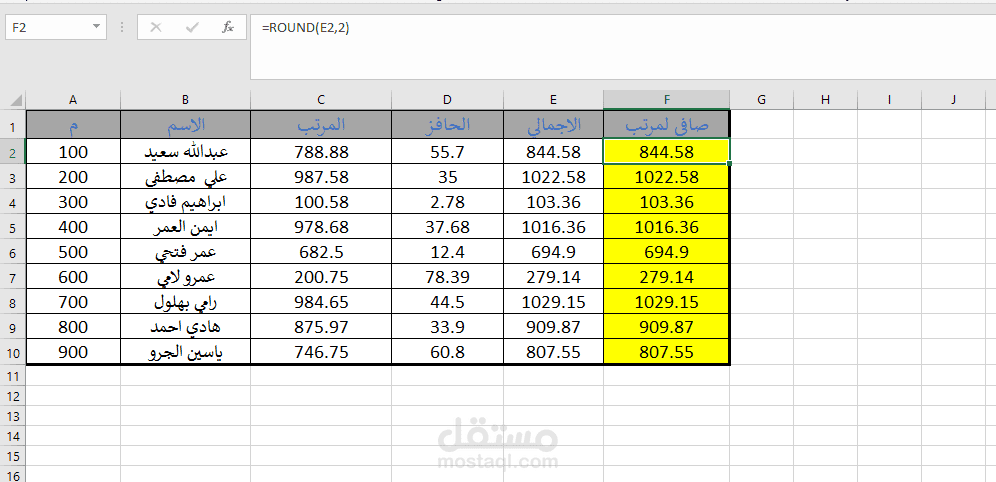Image resolution: width=996 pixels, height=482 pixels.
Task: Select yellow cell 694.9 in column F
Action: pyautogui.click(x=666, y=252)
